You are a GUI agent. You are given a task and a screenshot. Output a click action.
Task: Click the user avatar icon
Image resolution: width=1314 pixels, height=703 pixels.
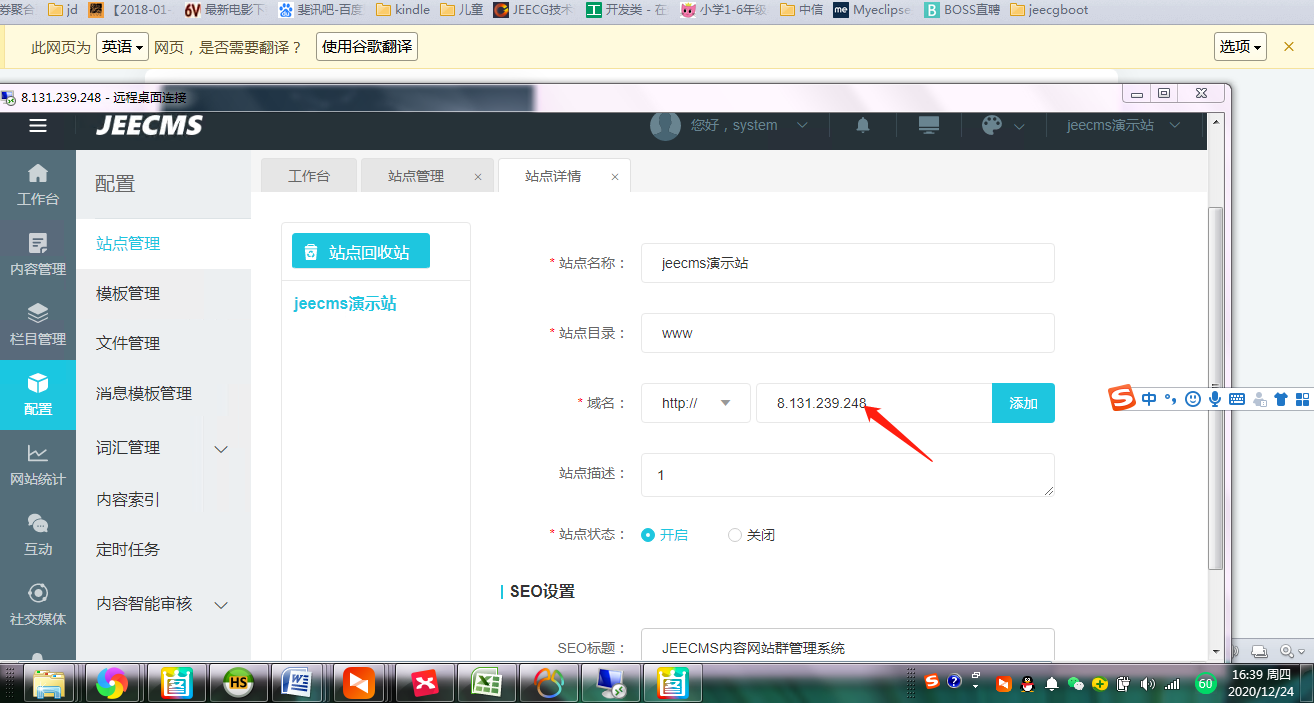coord(665,125)
